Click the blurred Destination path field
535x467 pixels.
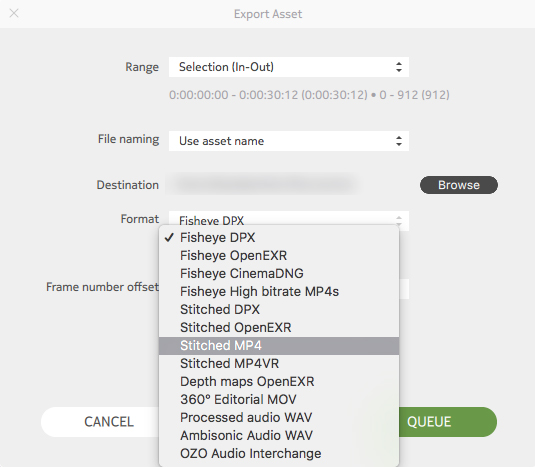[264, 185]
